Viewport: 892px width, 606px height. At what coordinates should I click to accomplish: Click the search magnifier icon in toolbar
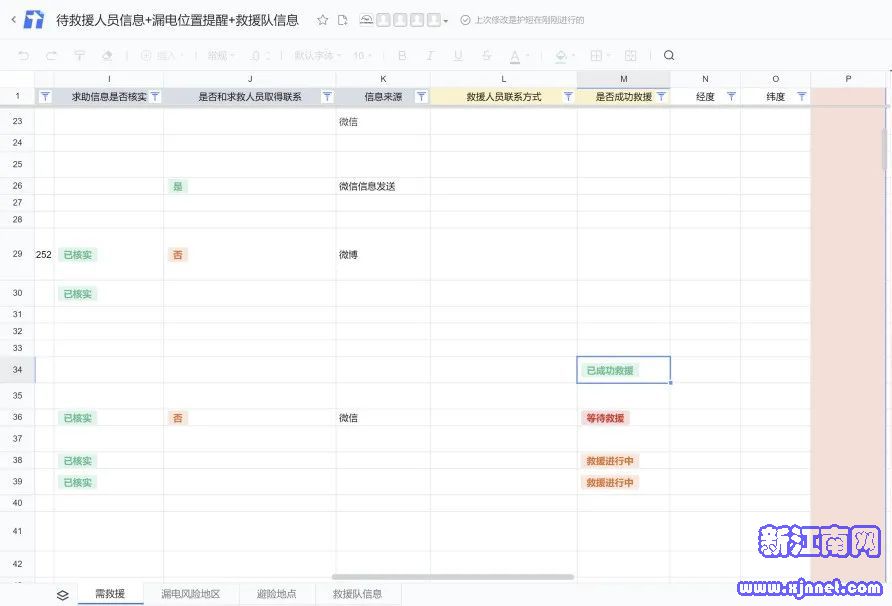(669, 56)
